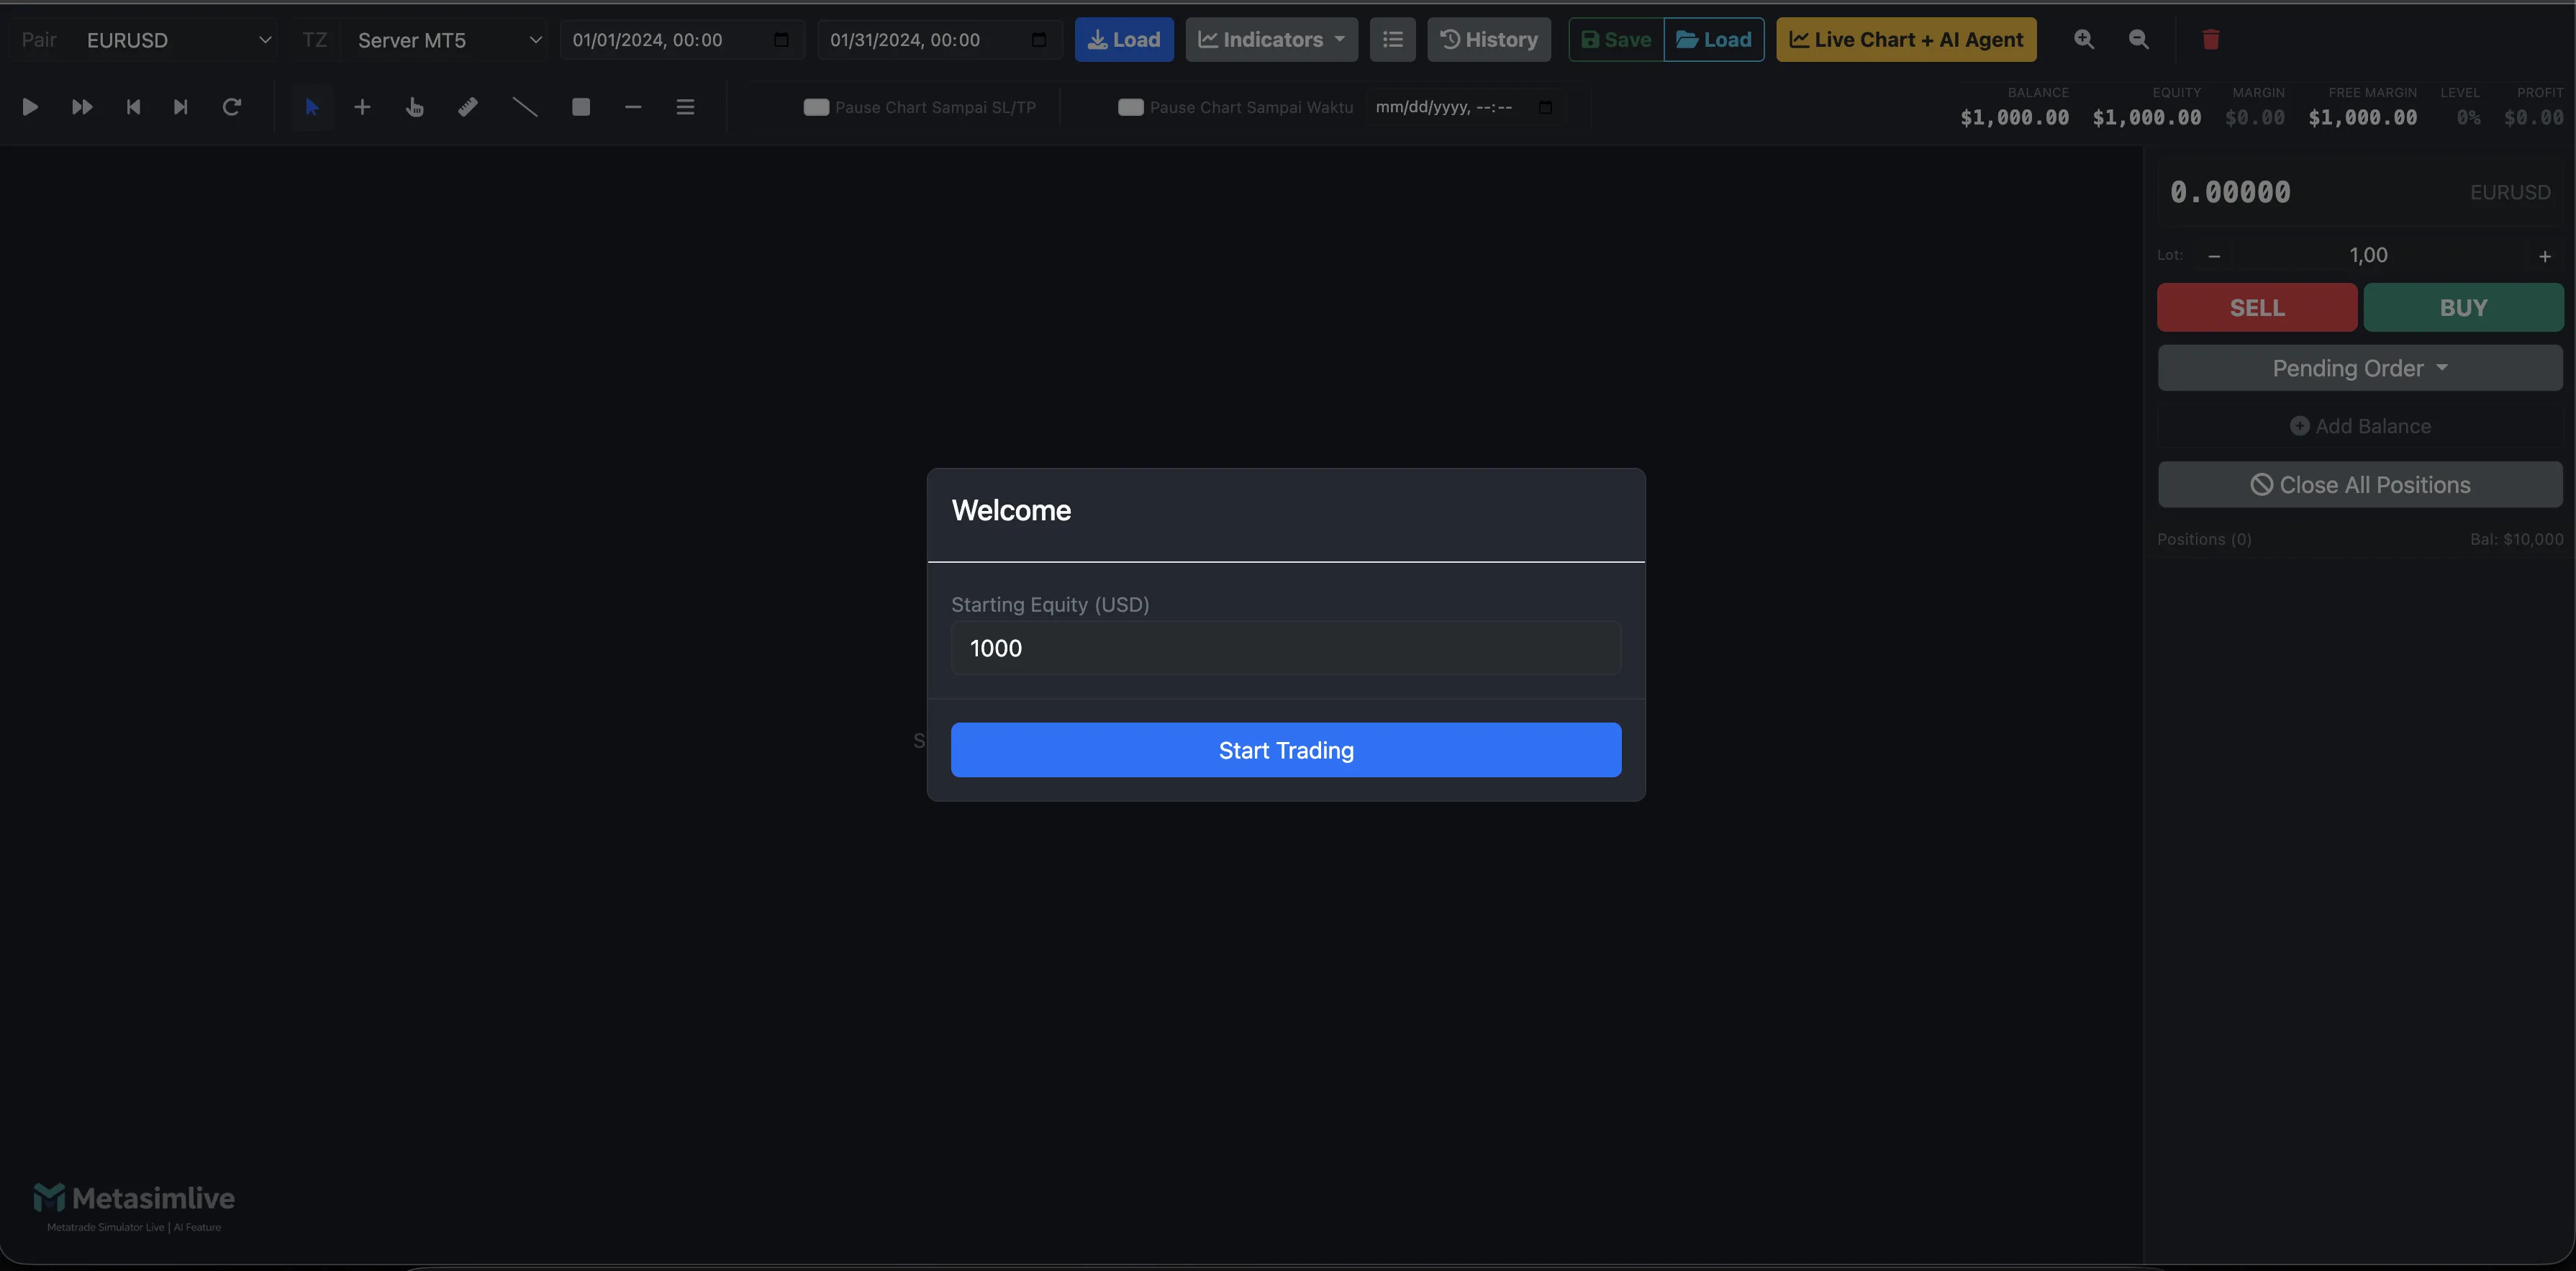
Task: Fast-forward the chart playback
Action: 81,106
